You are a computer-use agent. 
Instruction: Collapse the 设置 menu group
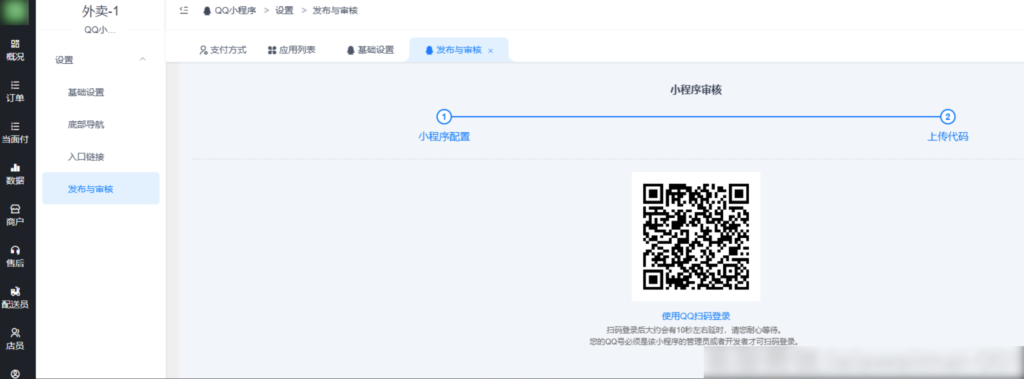point(143,59)
